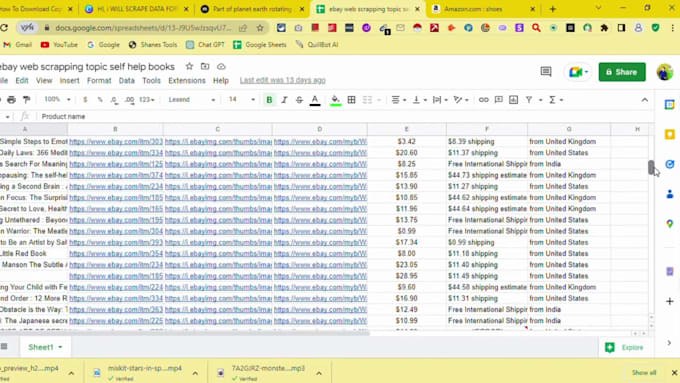Collapse the toolbar with the up chevron
This screenshot has width=680, height=383.
click(644, 100)
